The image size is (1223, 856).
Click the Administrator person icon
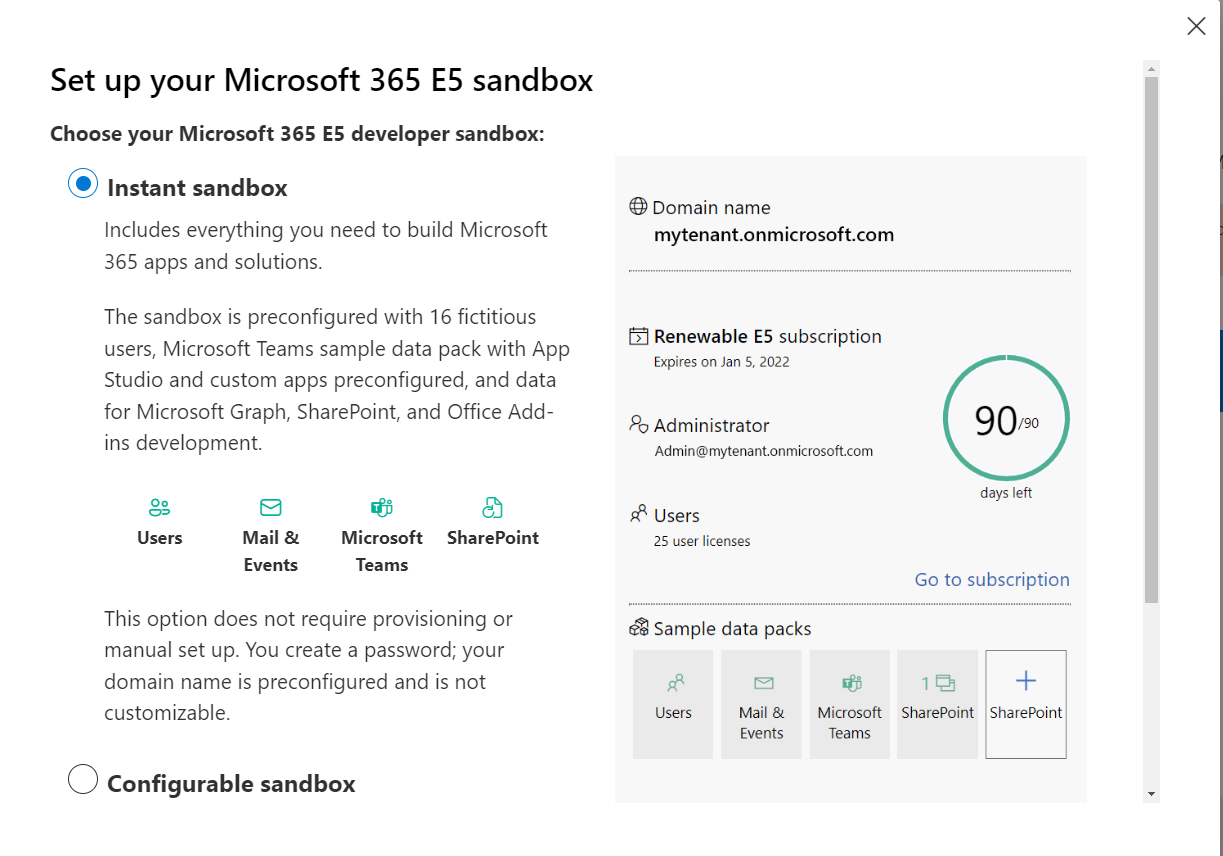[x=639, y=425]
